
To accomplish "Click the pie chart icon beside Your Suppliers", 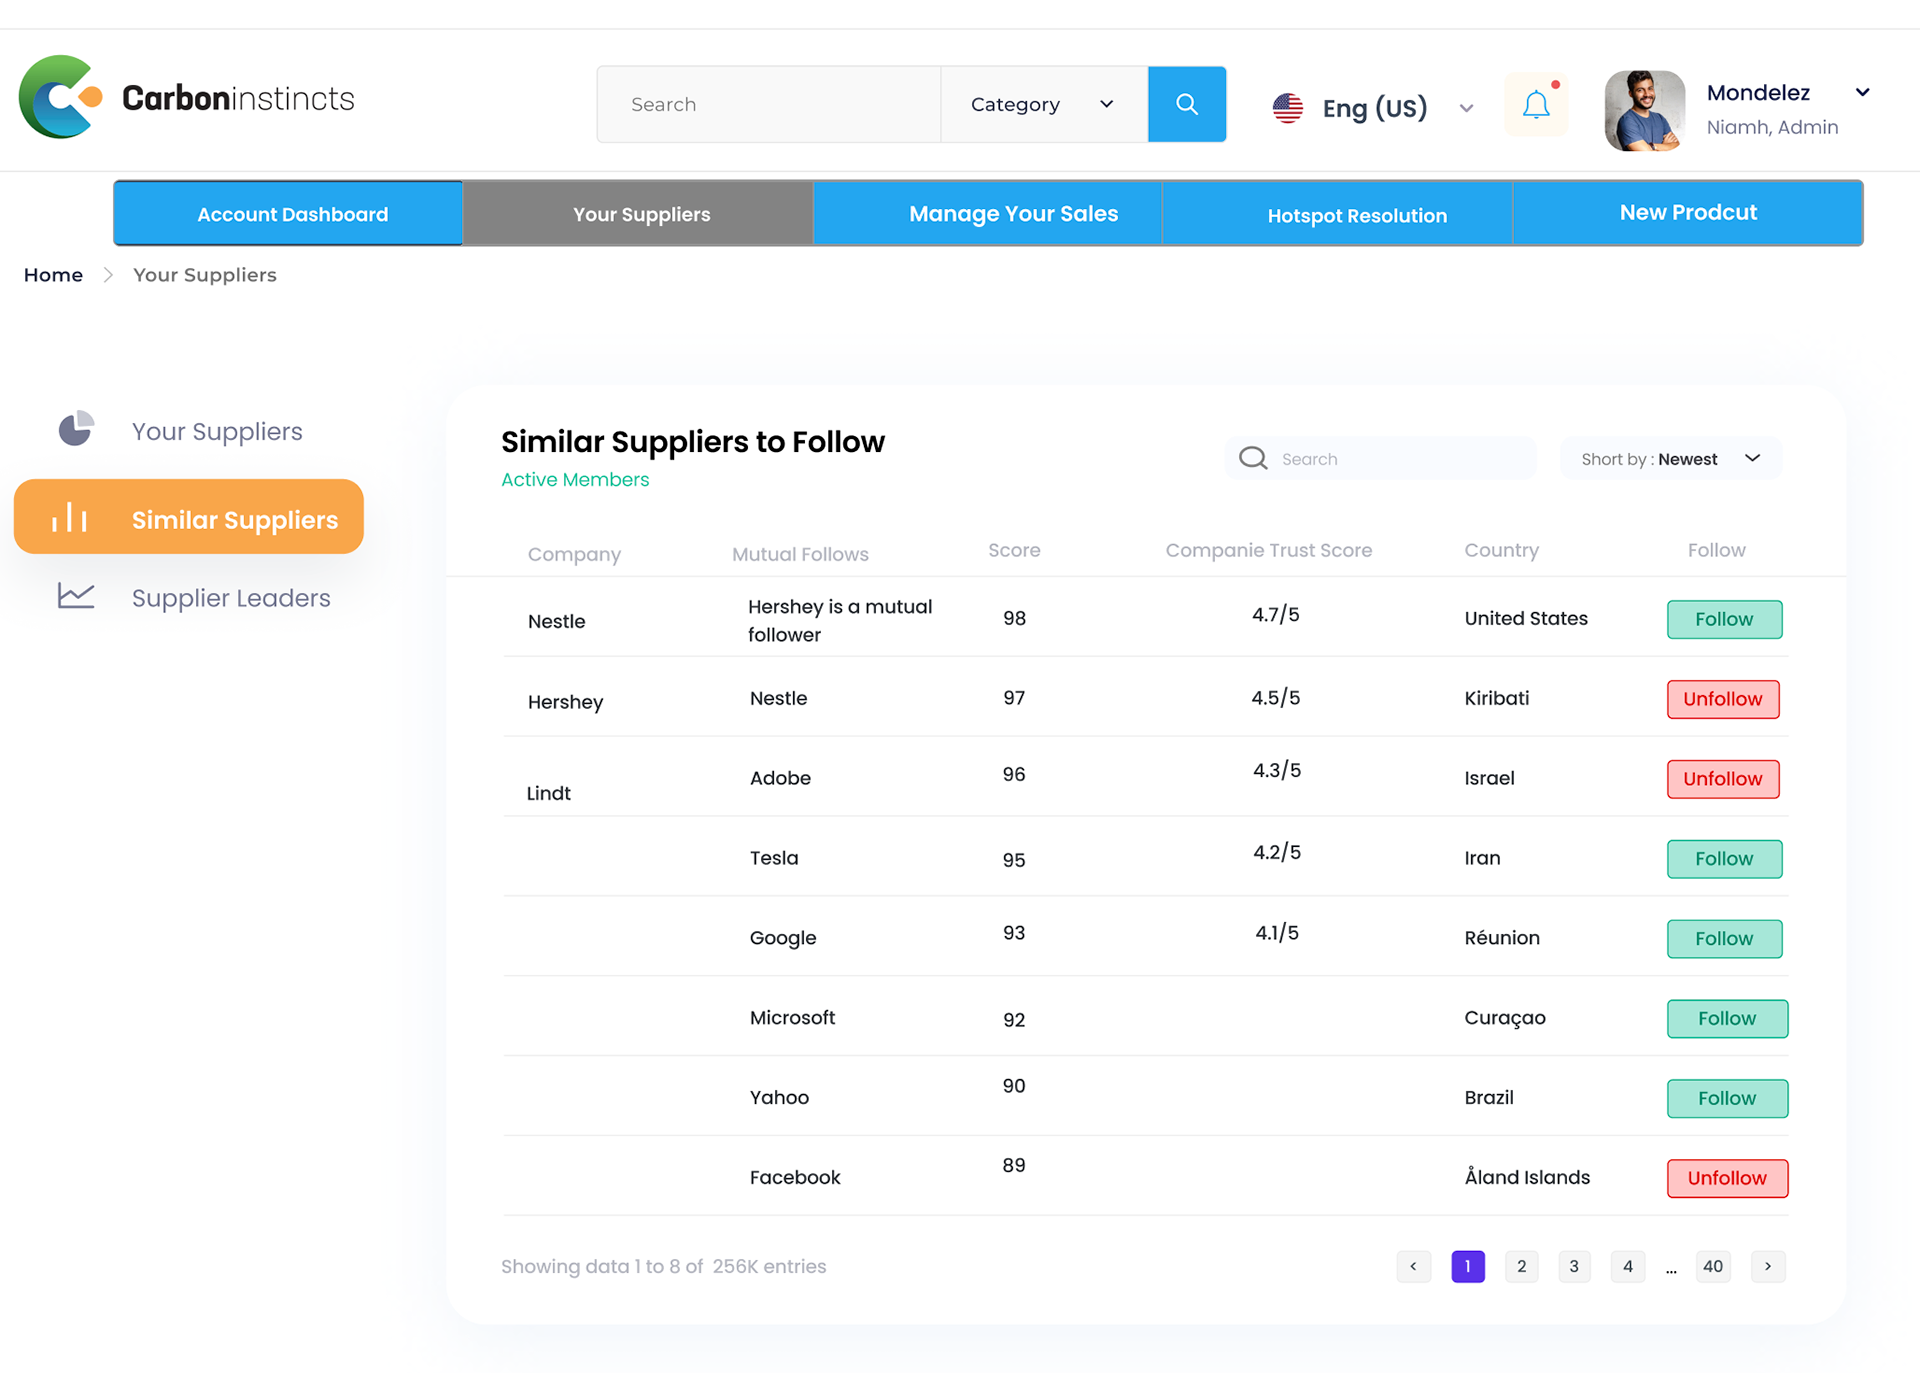I will coord(76,429).
